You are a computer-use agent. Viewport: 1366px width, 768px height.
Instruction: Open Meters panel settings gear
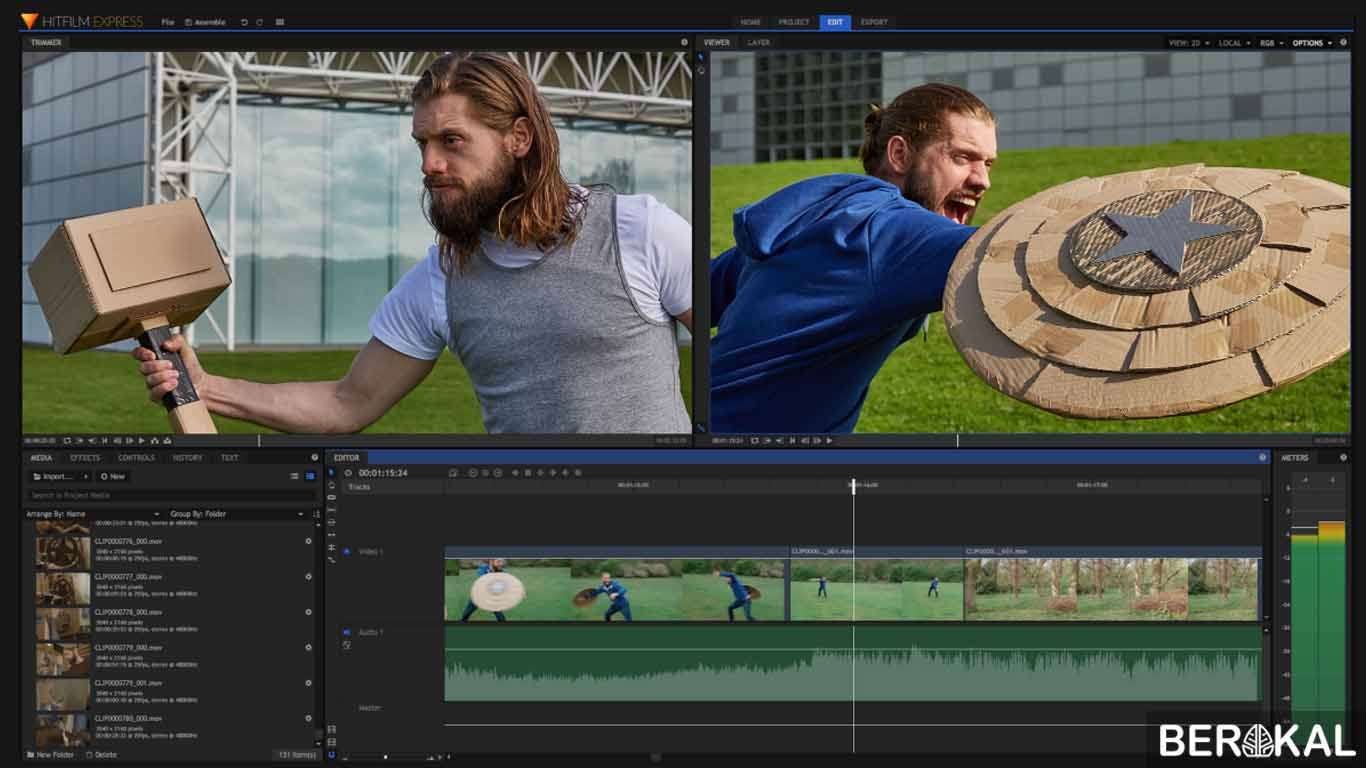1343,458
